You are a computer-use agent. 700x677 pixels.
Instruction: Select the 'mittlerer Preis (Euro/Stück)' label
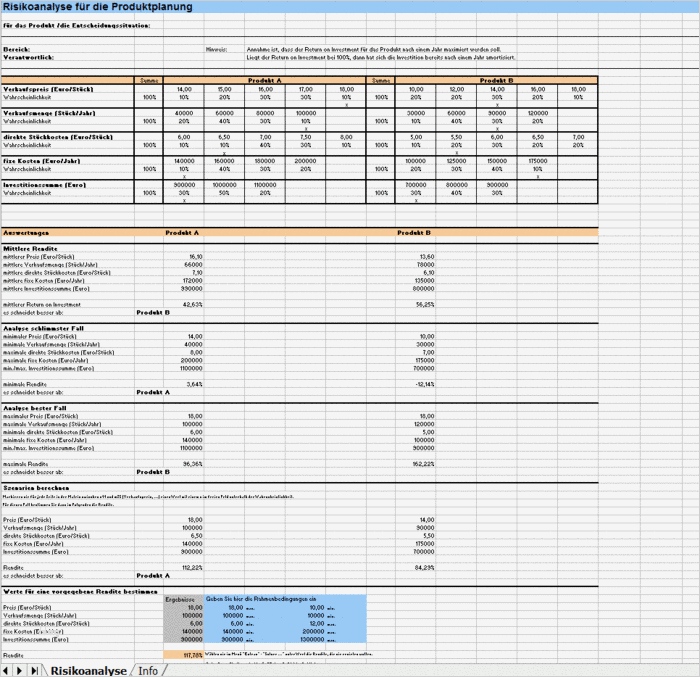[38, 257]
